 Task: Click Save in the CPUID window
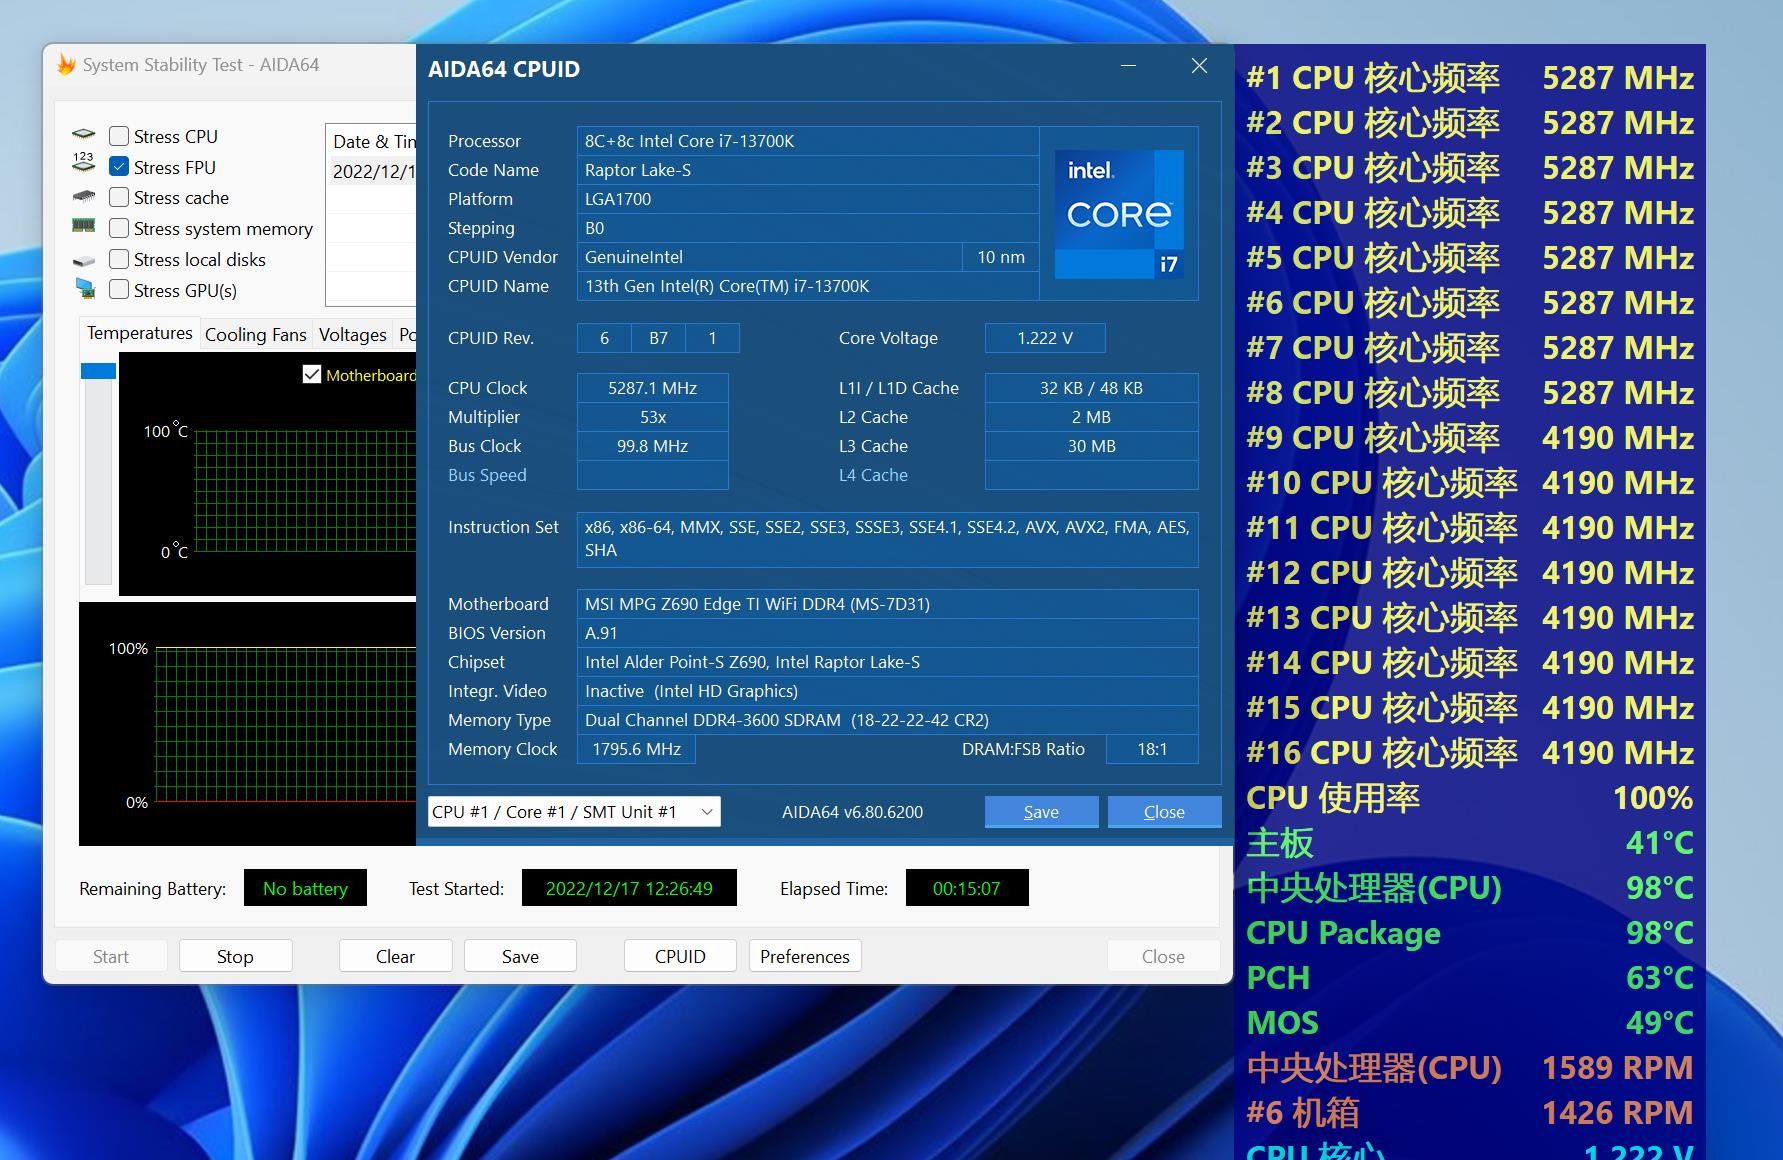point(1041,812)
